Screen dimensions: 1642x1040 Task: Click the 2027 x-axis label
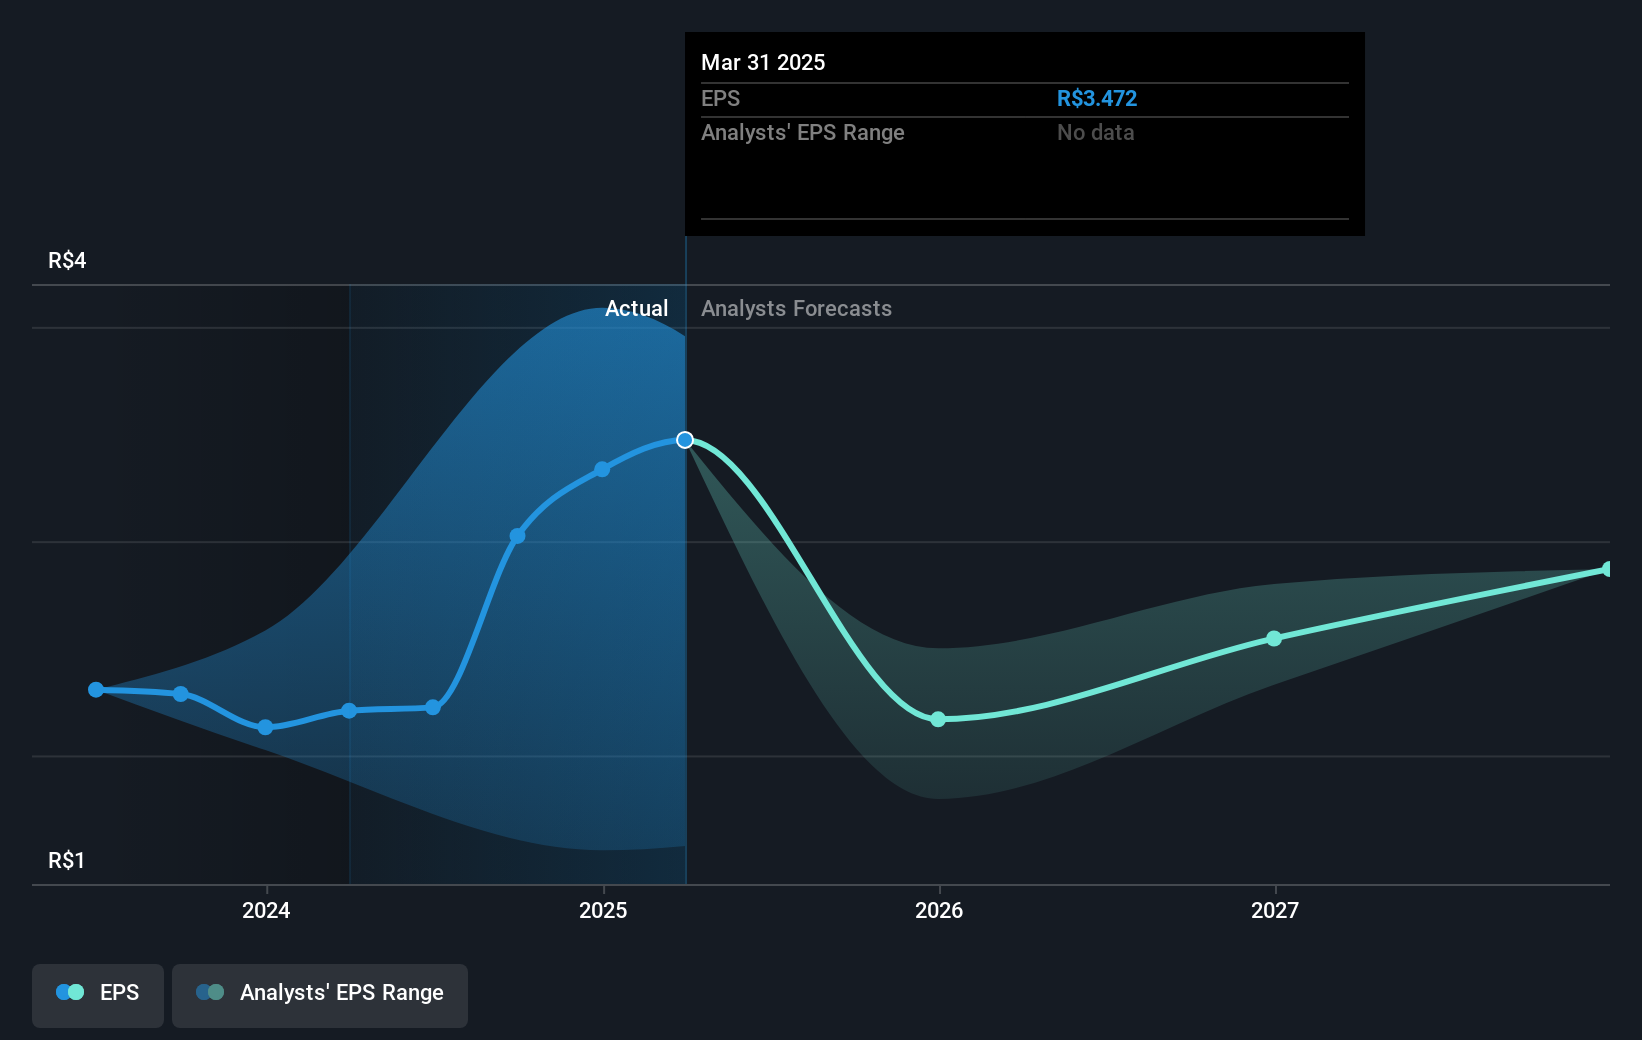1275,910
